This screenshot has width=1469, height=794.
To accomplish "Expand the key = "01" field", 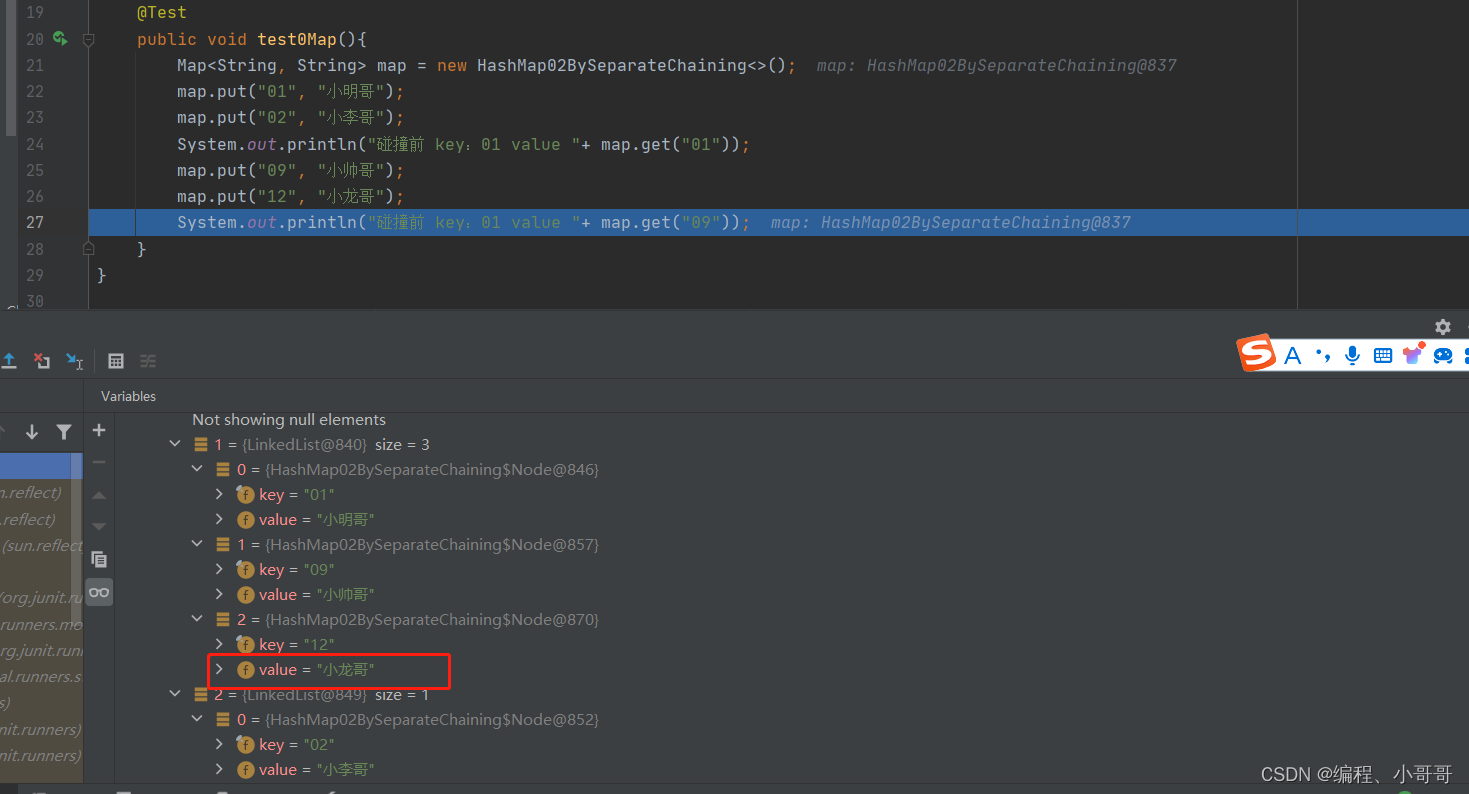I will [x=220, y=494].
